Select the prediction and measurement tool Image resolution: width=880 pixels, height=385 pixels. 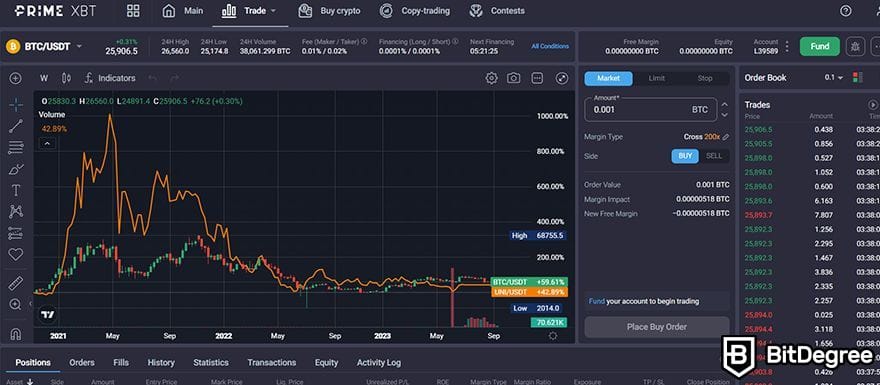point(16,233)
